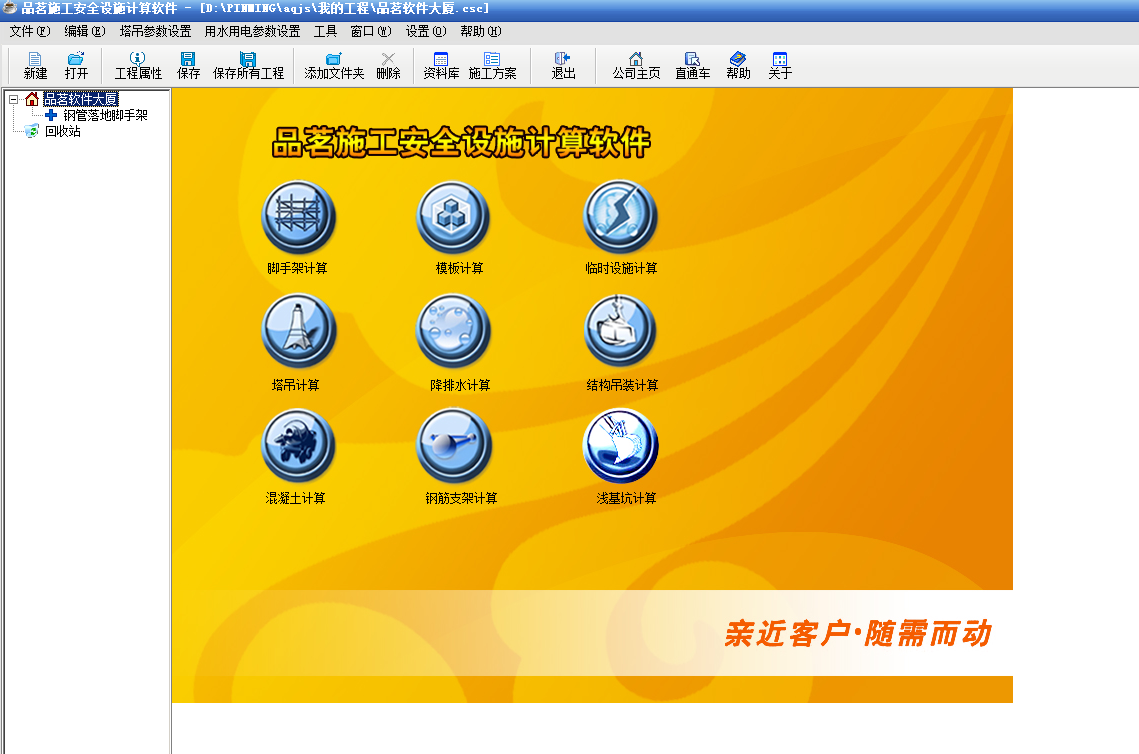Viewport: 1139px width, 754px height.
Task: Launch 浅基坑计算 shallow pit module
Action: [x=620, y=445]
